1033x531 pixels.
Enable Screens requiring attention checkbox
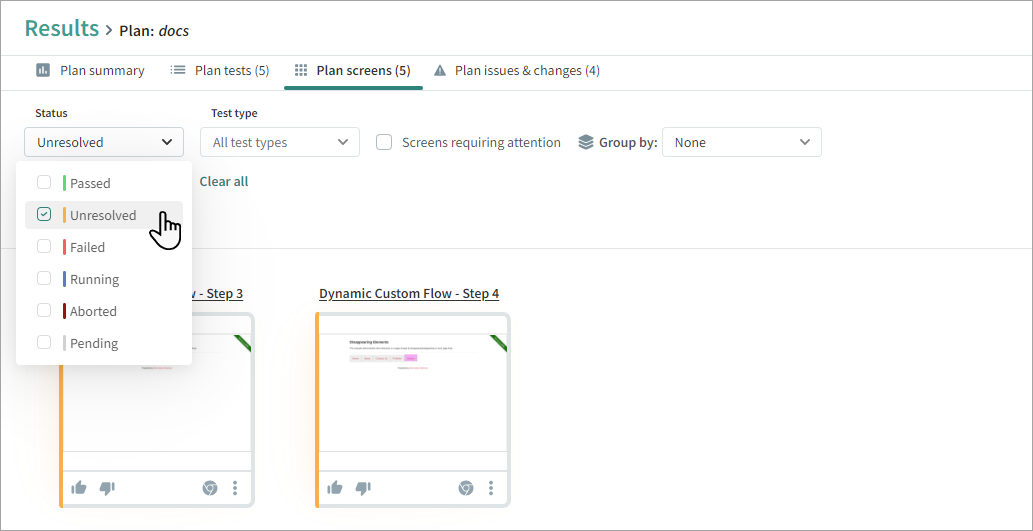pyautogui.click(x=384, y=142)
